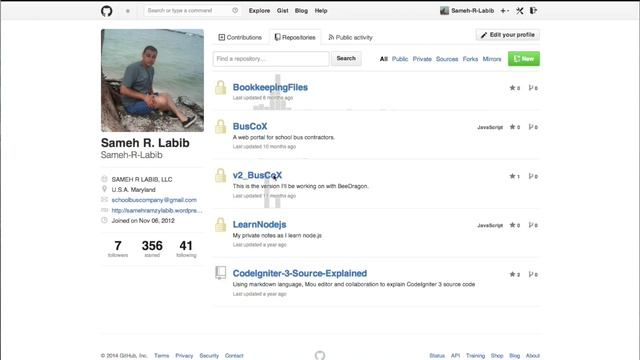Open the Contact footer link
Viewport: 640px width, 360px height.
(234, 356)
